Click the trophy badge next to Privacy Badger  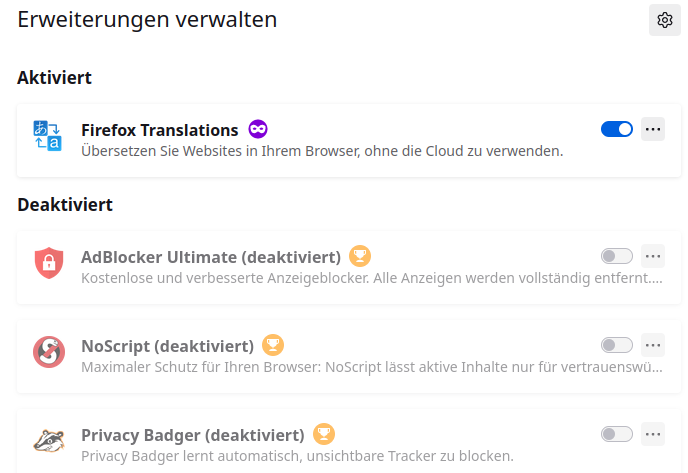point(323,434)
